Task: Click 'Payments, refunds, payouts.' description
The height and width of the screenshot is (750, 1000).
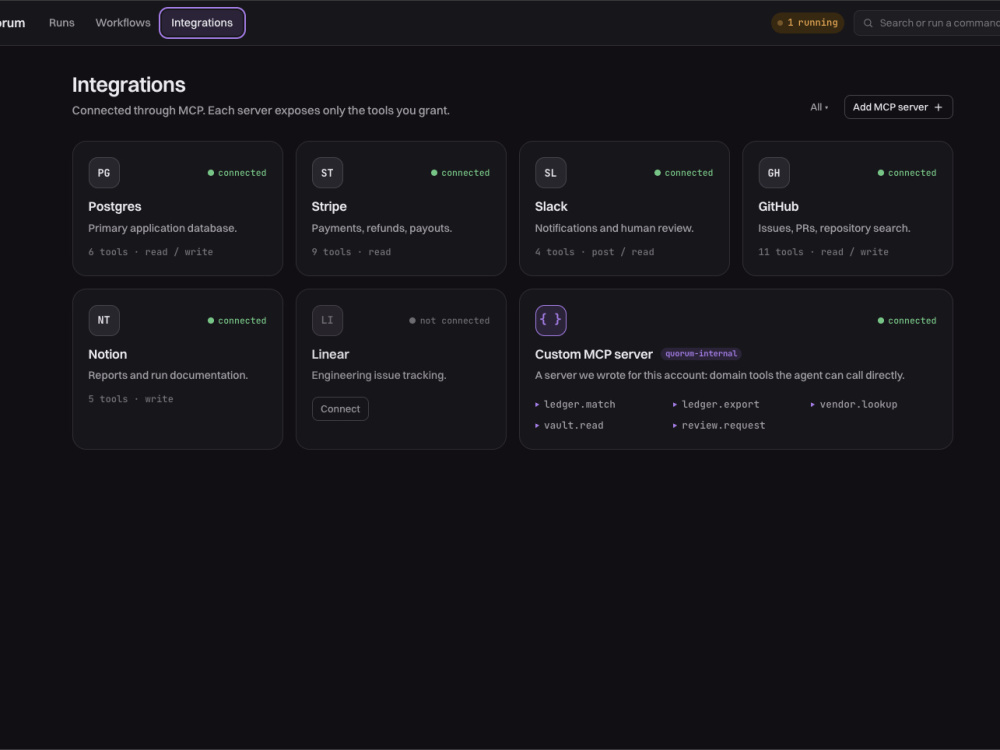Action: [382, 228]
